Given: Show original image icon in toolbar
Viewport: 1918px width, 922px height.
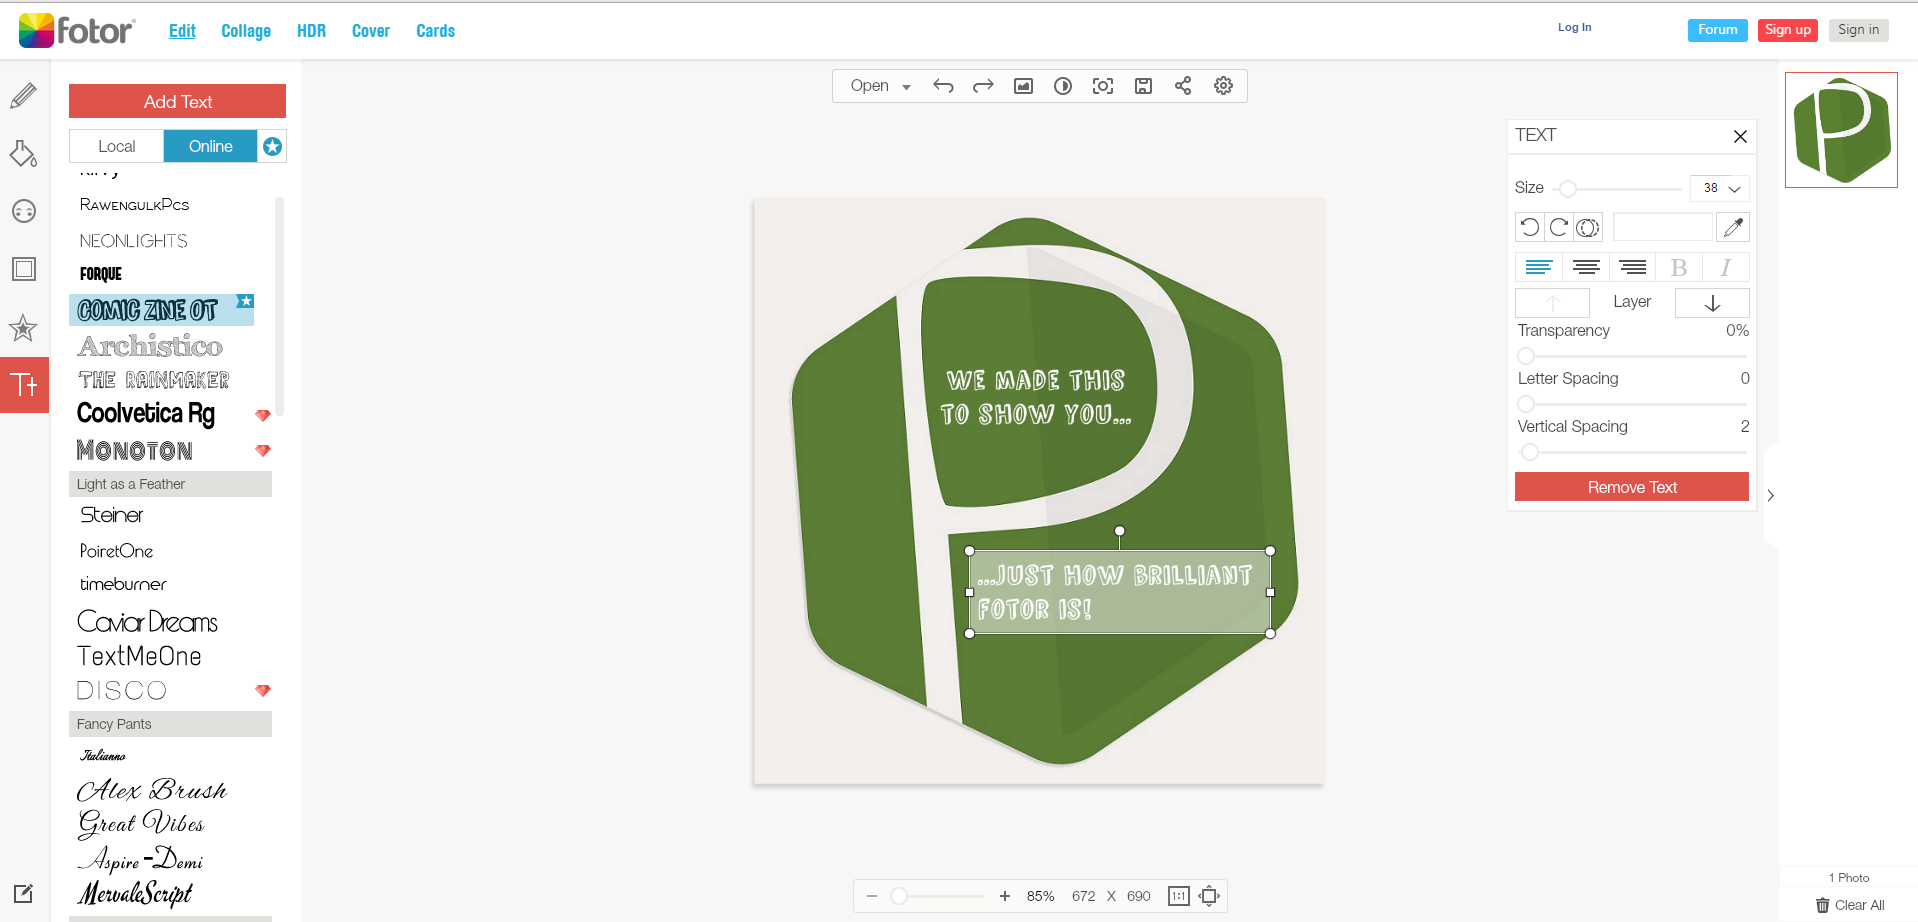Looking at the screenshot, I should point(1023,86).
